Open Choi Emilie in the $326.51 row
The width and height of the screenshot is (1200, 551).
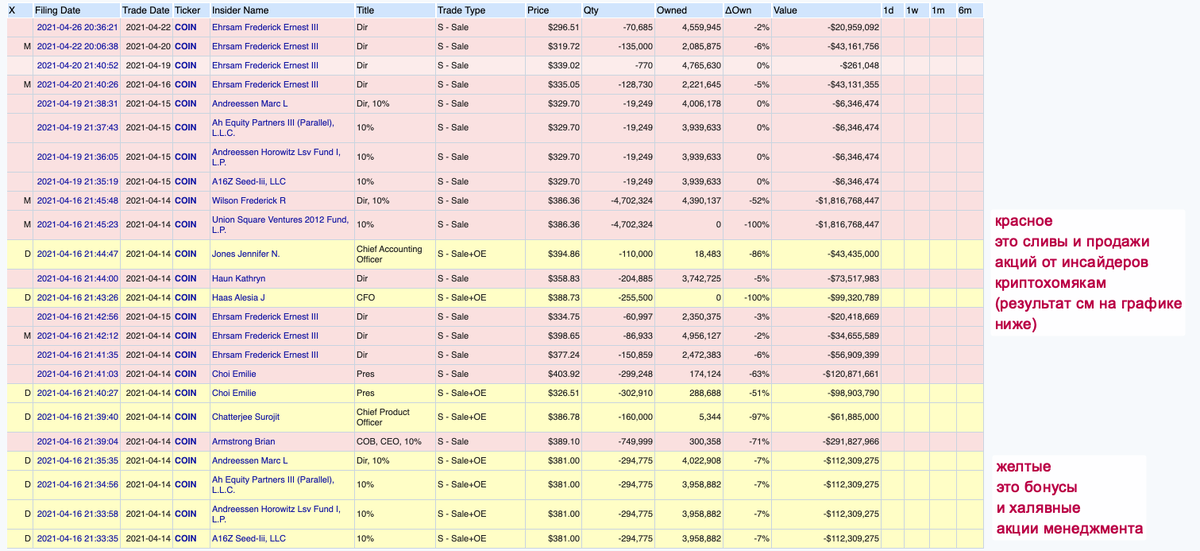(234, 393)
